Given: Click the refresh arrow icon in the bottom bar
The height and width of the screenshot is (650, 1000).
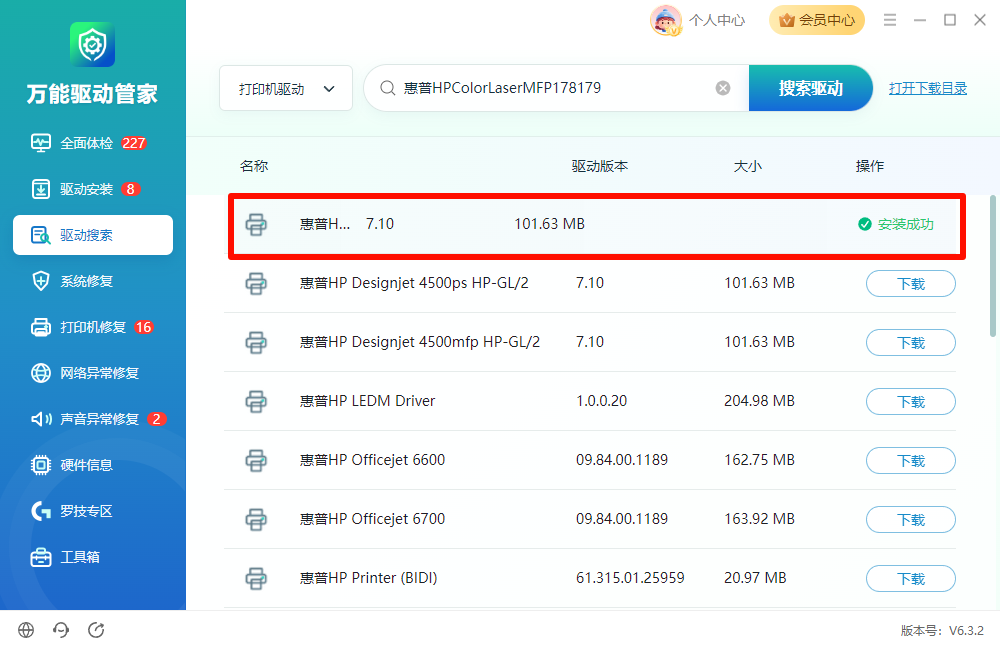Looking at the screenshot, I should point(96,630).
